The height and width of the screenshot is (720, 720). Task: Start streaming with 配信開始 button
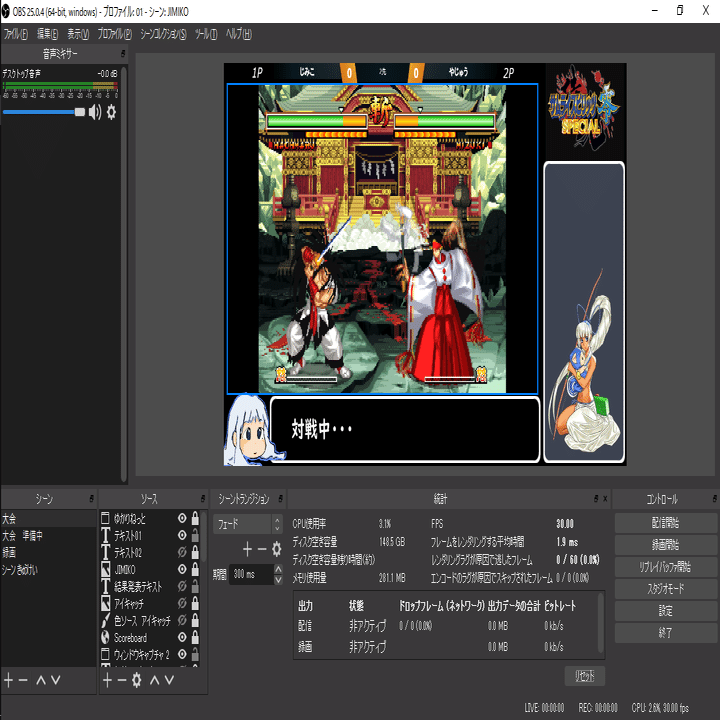665,523
